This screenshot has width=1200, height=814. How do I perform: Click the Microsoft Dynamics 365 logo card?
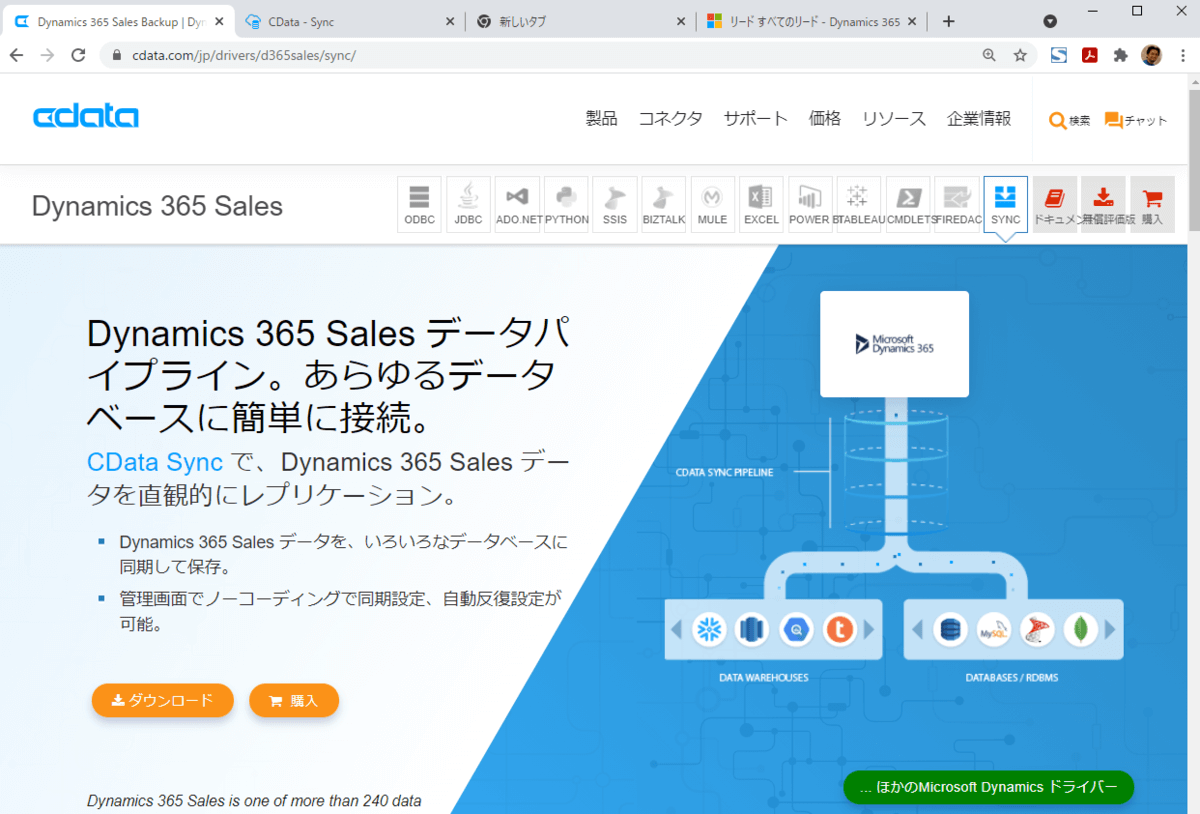click(894, 344)
